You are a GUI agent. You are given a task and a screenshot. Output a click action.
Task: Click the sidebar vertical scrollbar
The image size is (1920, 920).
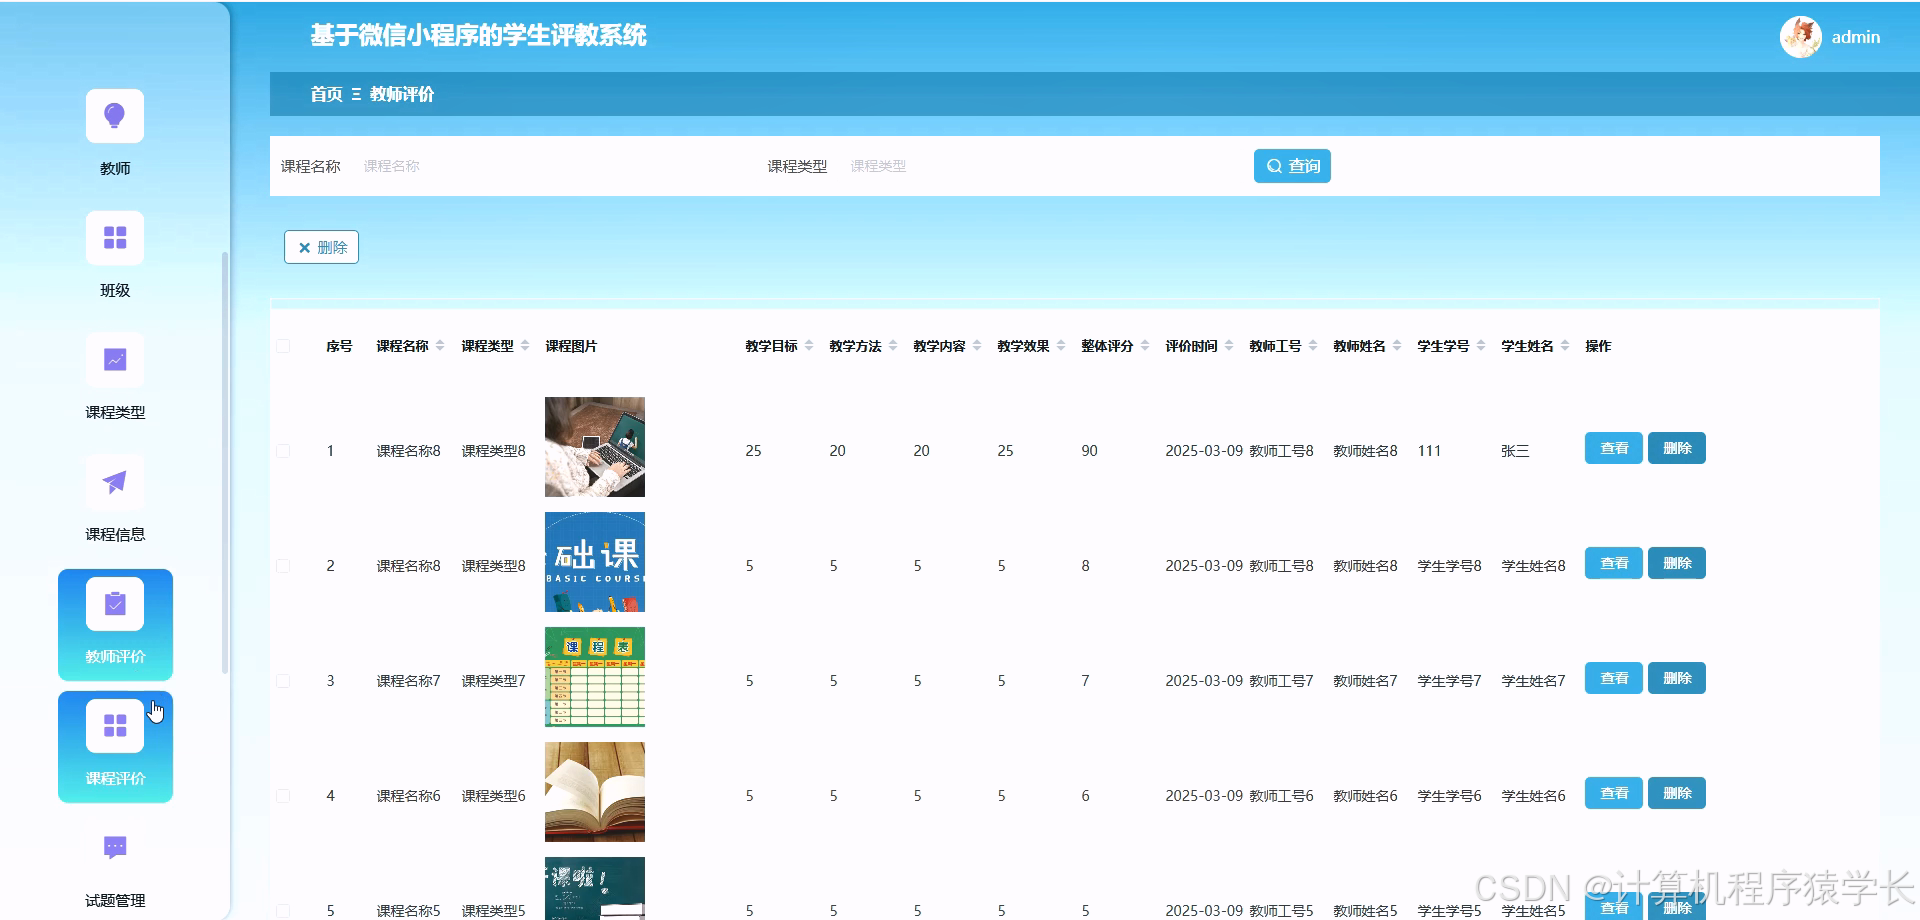[225, 462]
